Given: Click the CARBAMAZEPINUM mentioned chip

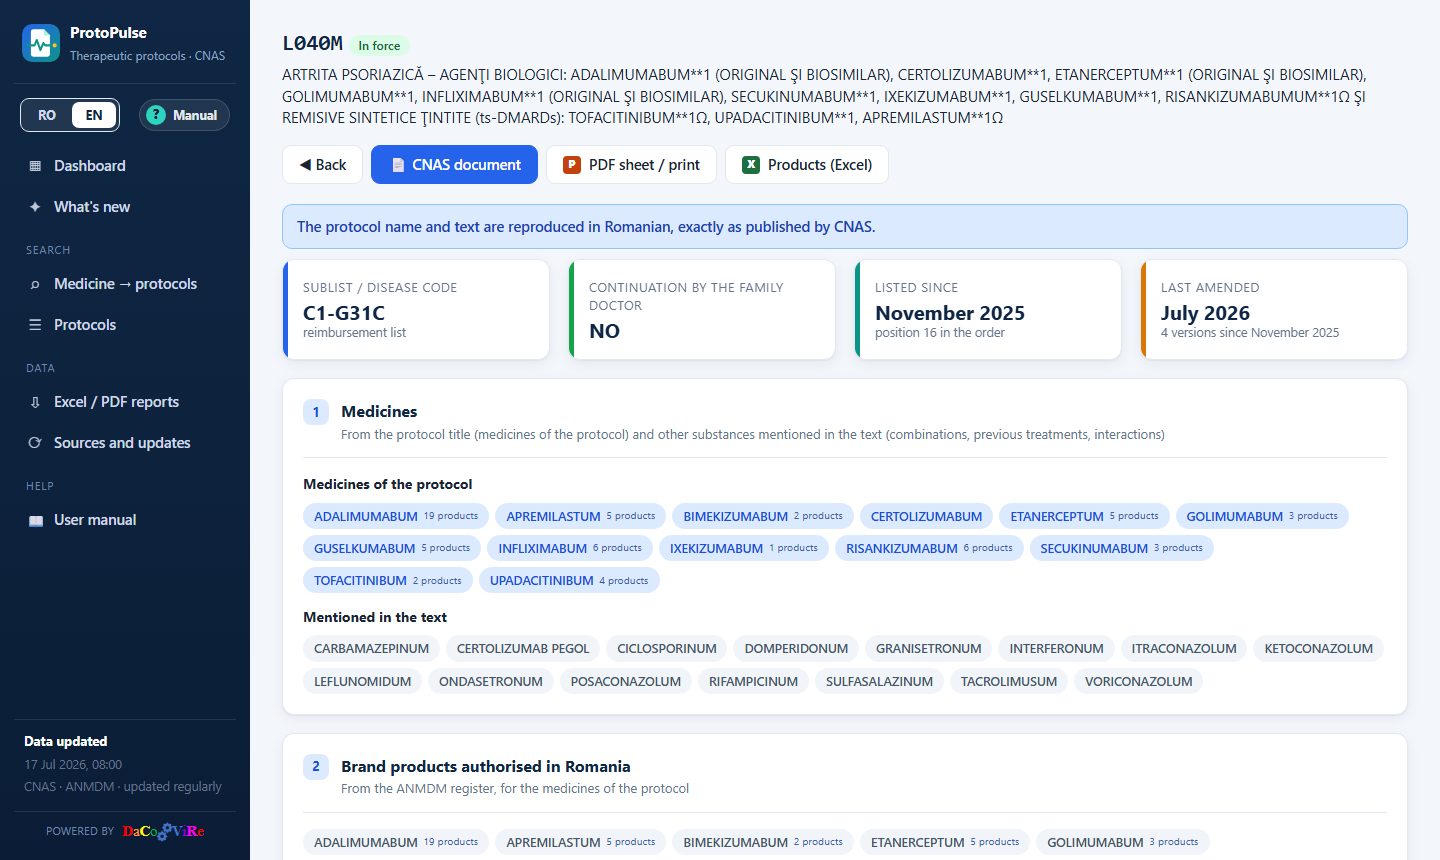Looking at the screenshot, I should point(371,649).
